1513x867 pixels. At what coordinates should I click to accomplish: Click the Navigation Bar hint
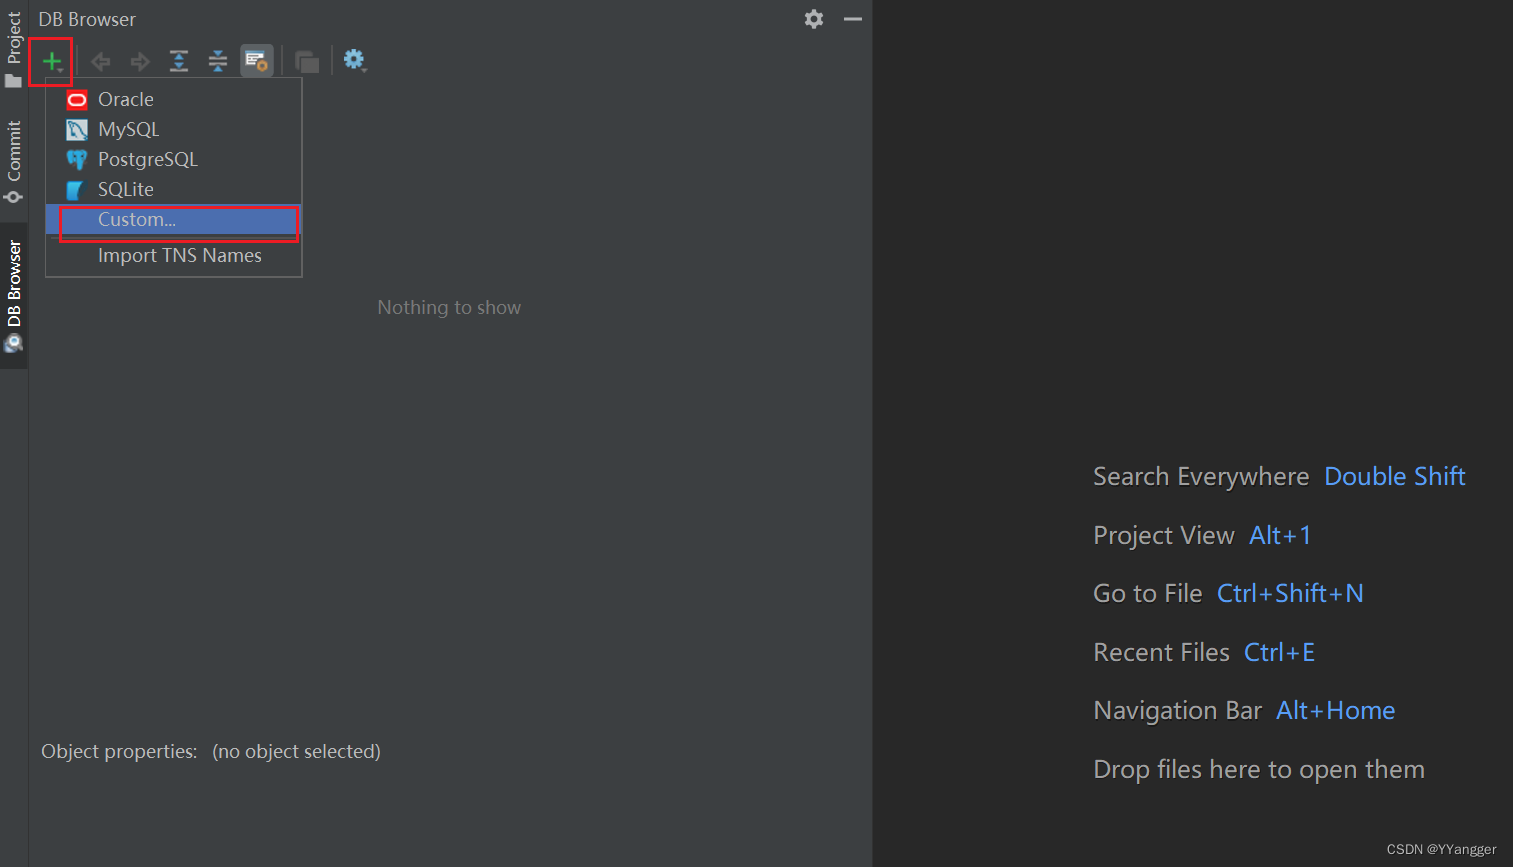1177,710
